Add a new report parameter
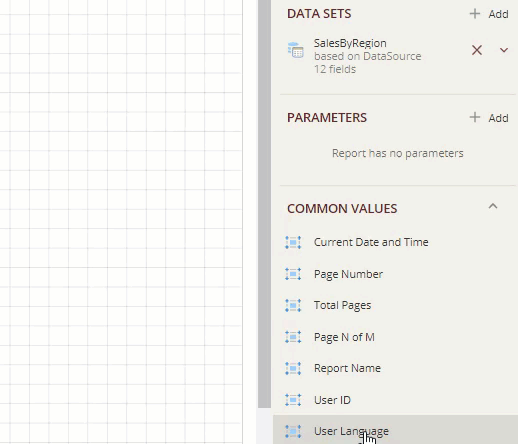Screen dimensions: 518x444 [489, 118]
